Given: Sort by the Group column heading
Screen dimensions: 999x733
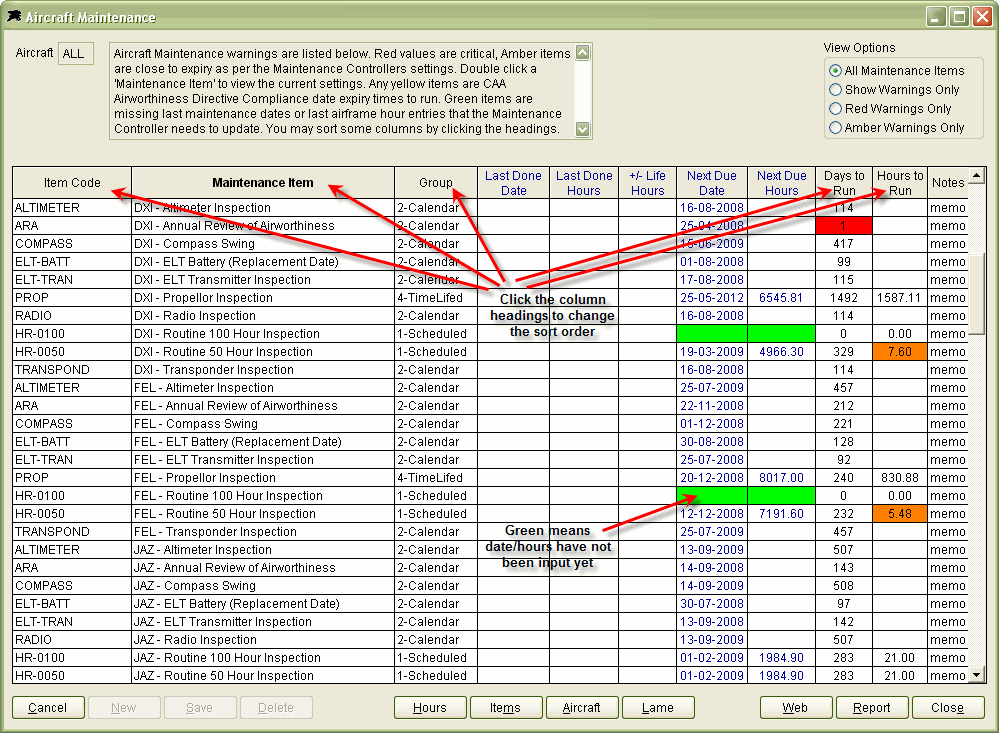Looking at the screenshot, I should pyautogui.click(x=436, y=183).
